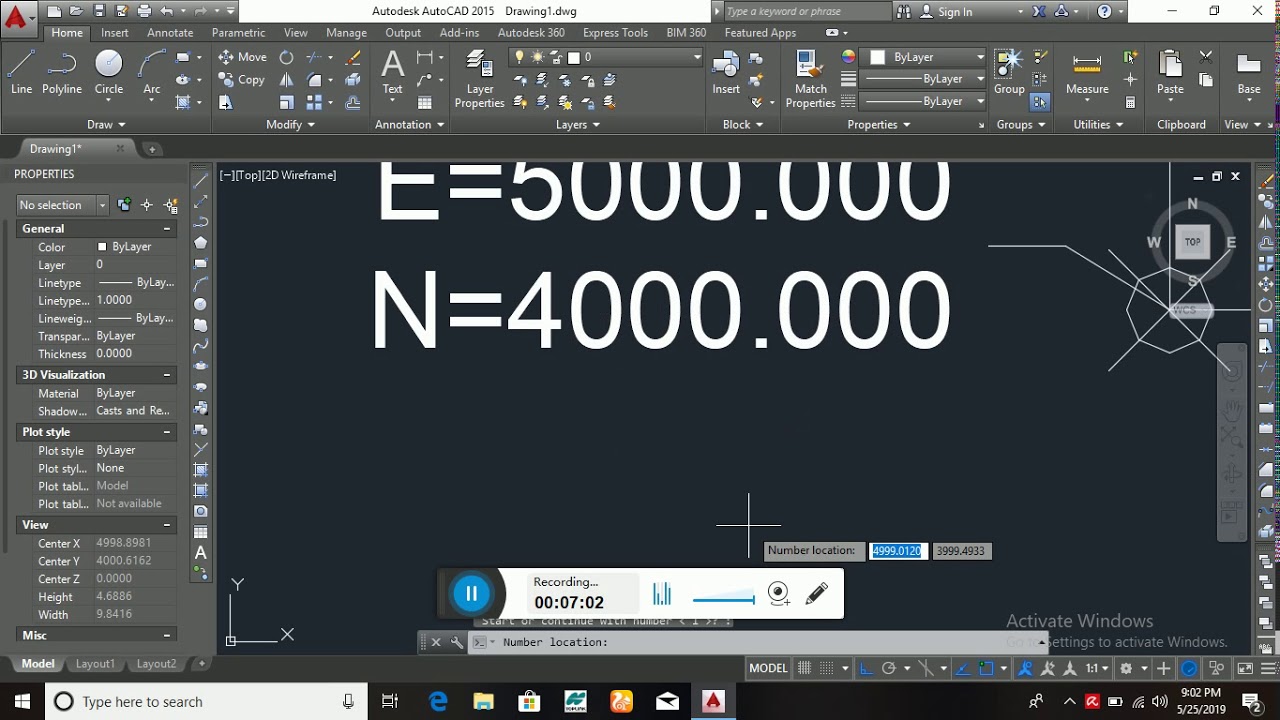Open the Express Tools ribbon tab
The height and width of the screenshot is (720, 1280).
click(615, 33)
